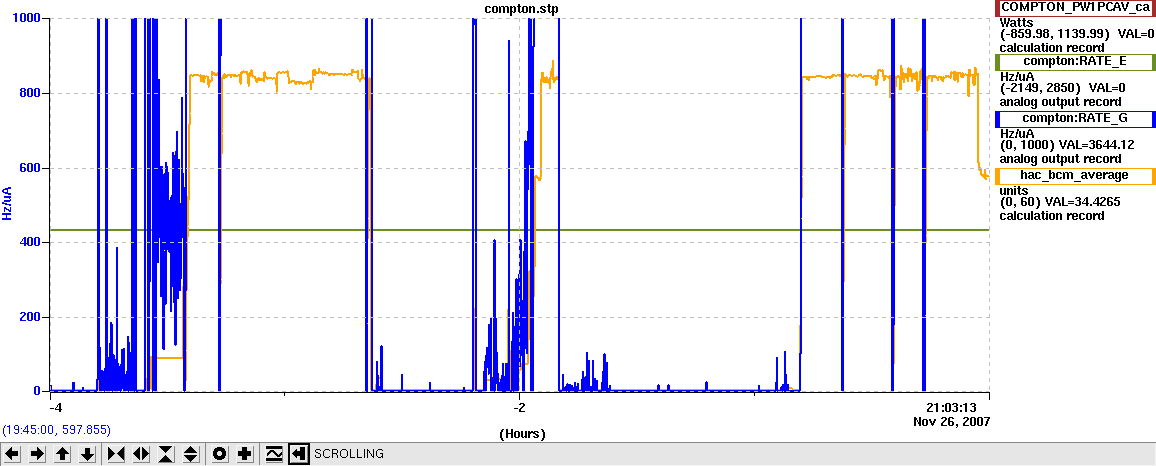Click the Nov 26, 2007 date label

point(951,422)
